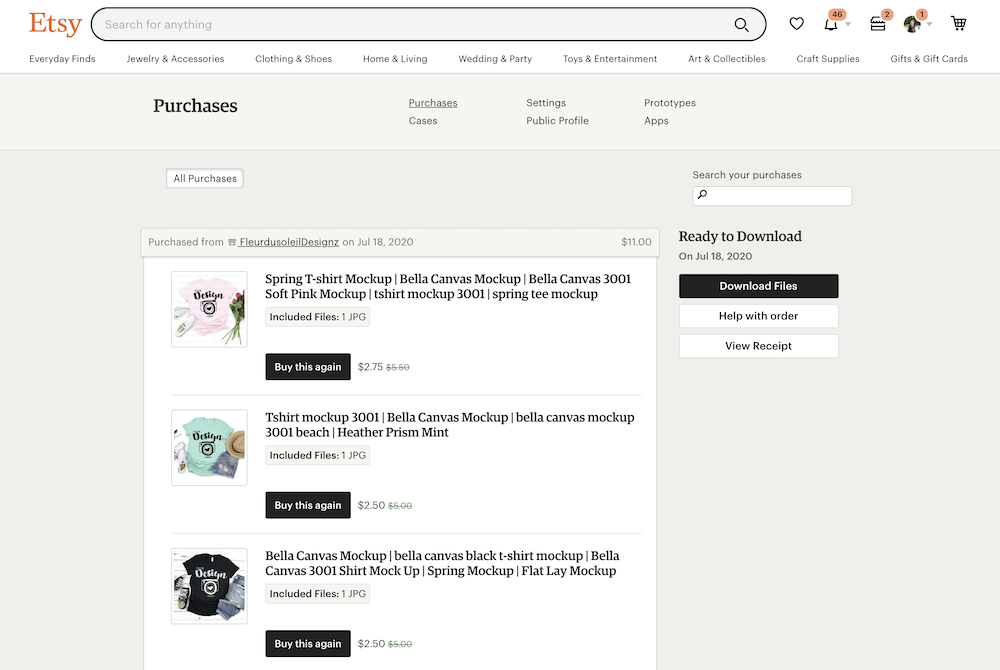Open Craft Supplies category
Image resolution: width=1000 pixels, height=670 pixels.
pos(828,59)
